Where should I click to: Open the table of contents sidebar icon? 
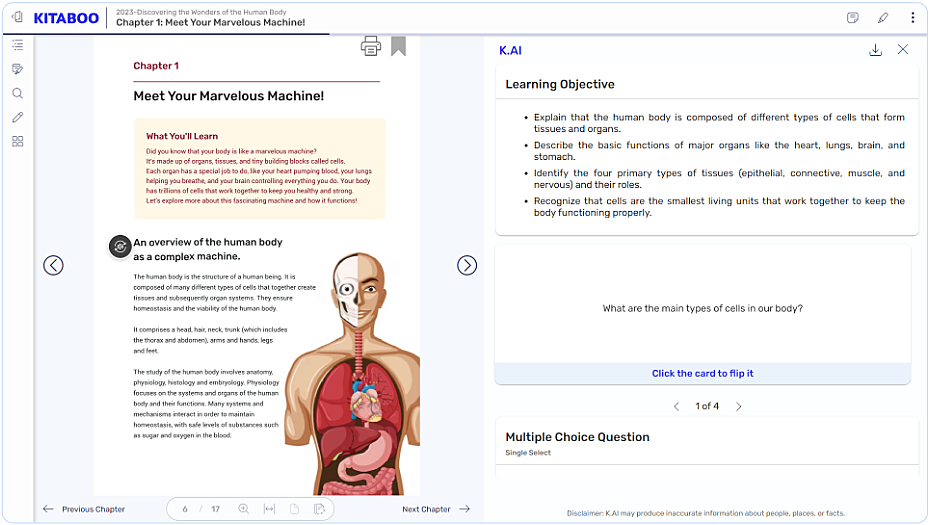pyautogui.click(x=17, y=45)
